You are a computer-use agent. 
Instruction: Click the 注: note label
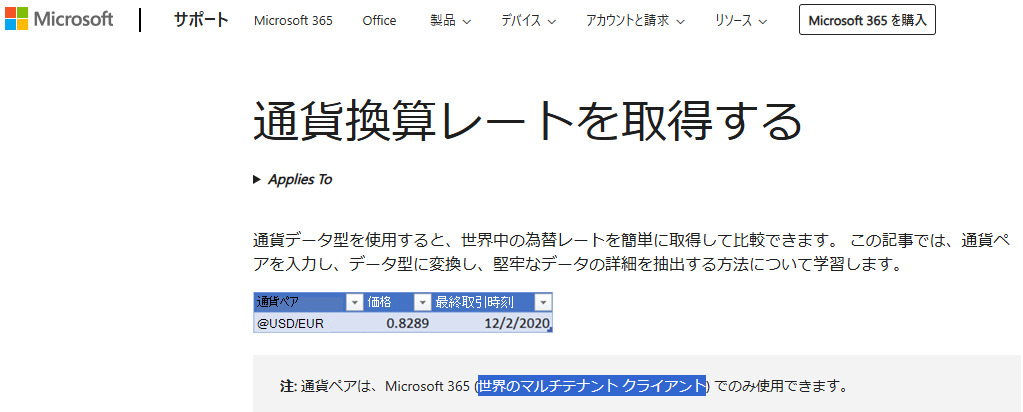tap(288, 386)
